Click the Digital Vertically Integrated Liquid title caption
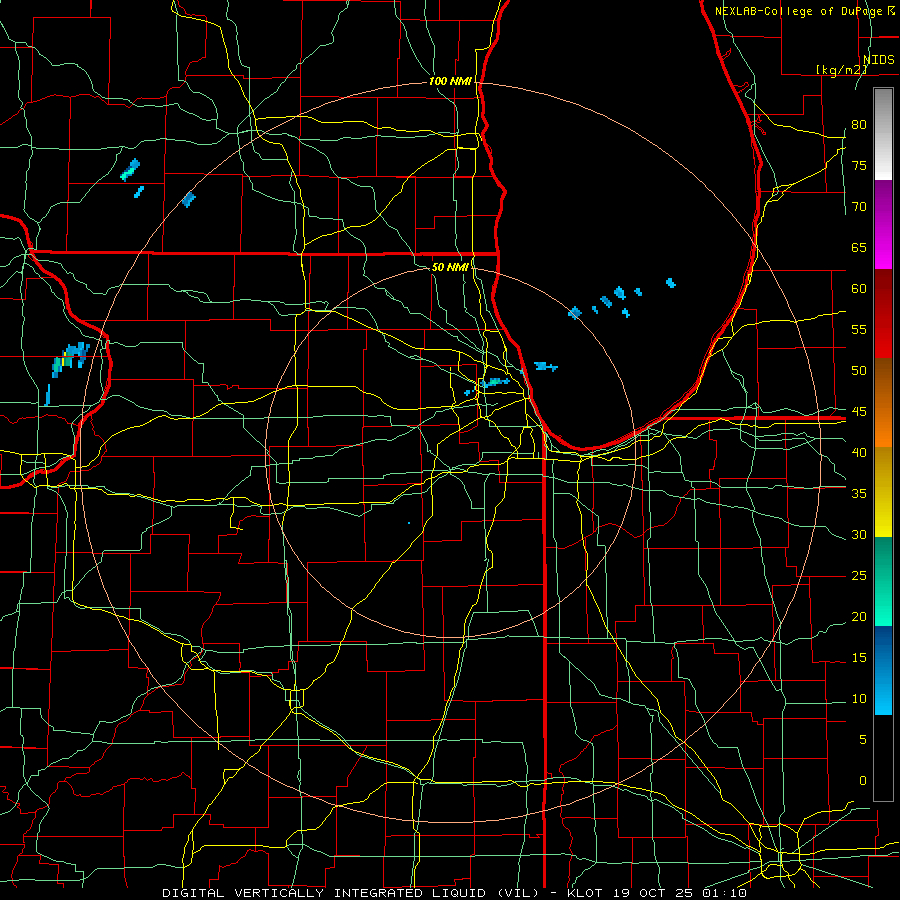Screen dimensions: 900x900 [350, 893]
